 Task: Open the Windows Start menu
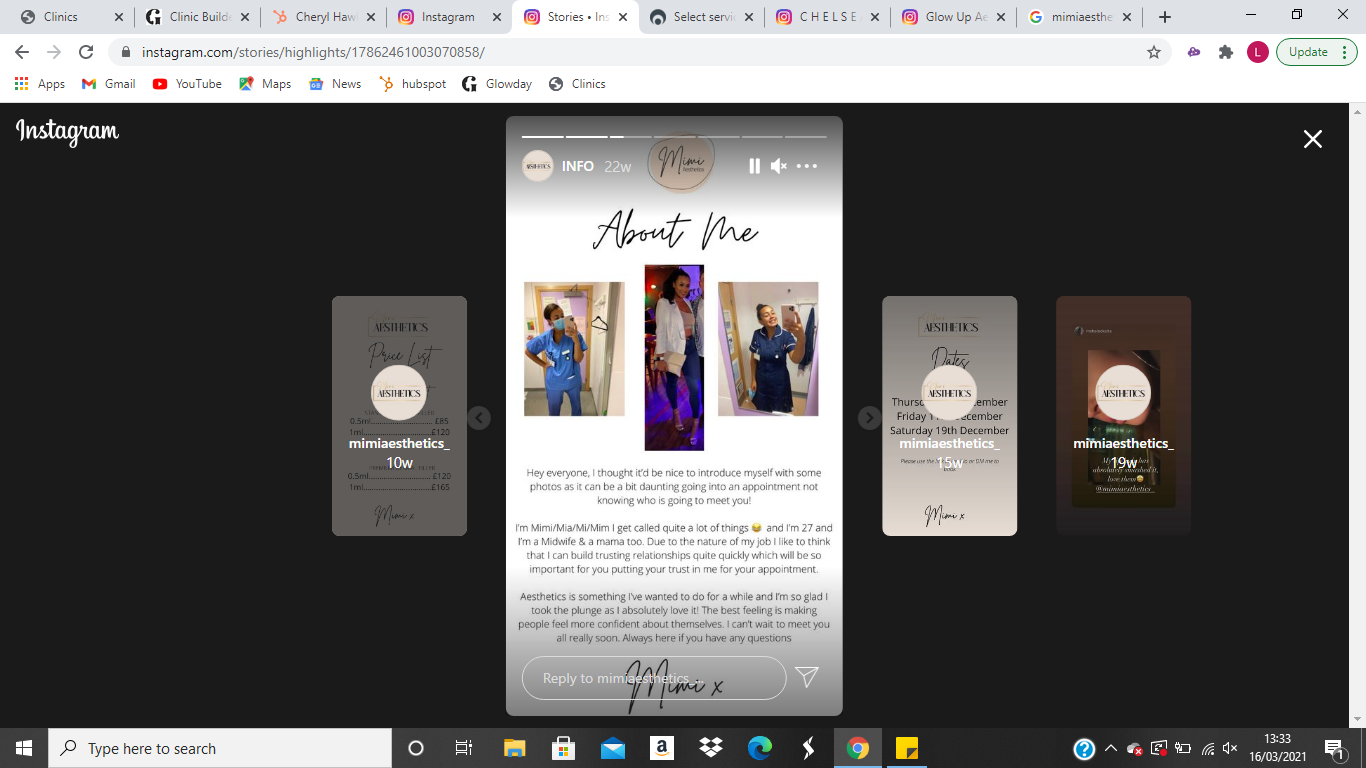pos(24,748)
